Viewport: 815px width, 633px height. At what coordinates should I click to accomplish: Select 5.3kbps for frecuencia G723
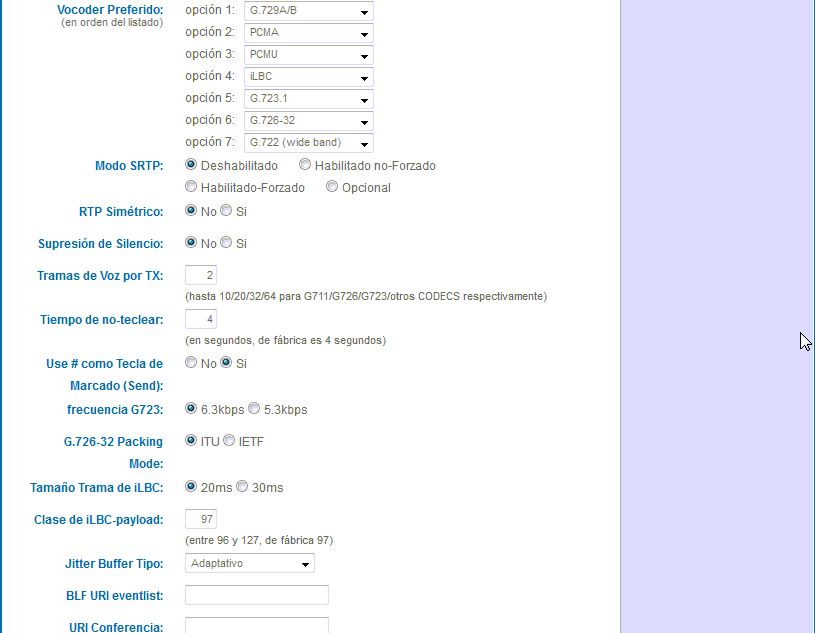click(x=253, y=408)
